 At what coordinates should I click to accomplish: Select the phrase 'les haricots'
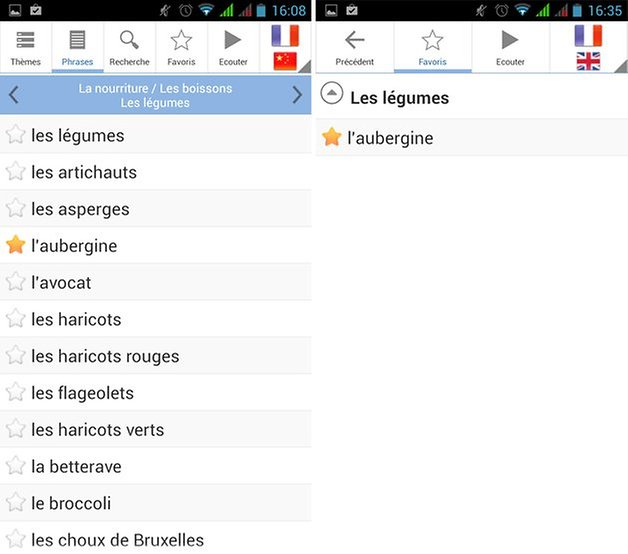pyautogui.click(x=76, y=320)
